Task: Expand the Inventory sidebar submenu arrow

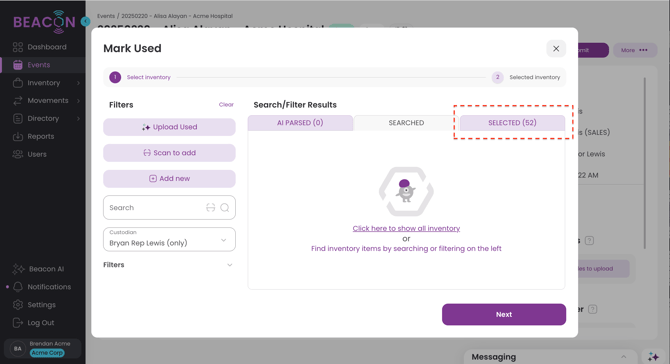Action: [x=78, y=83]
